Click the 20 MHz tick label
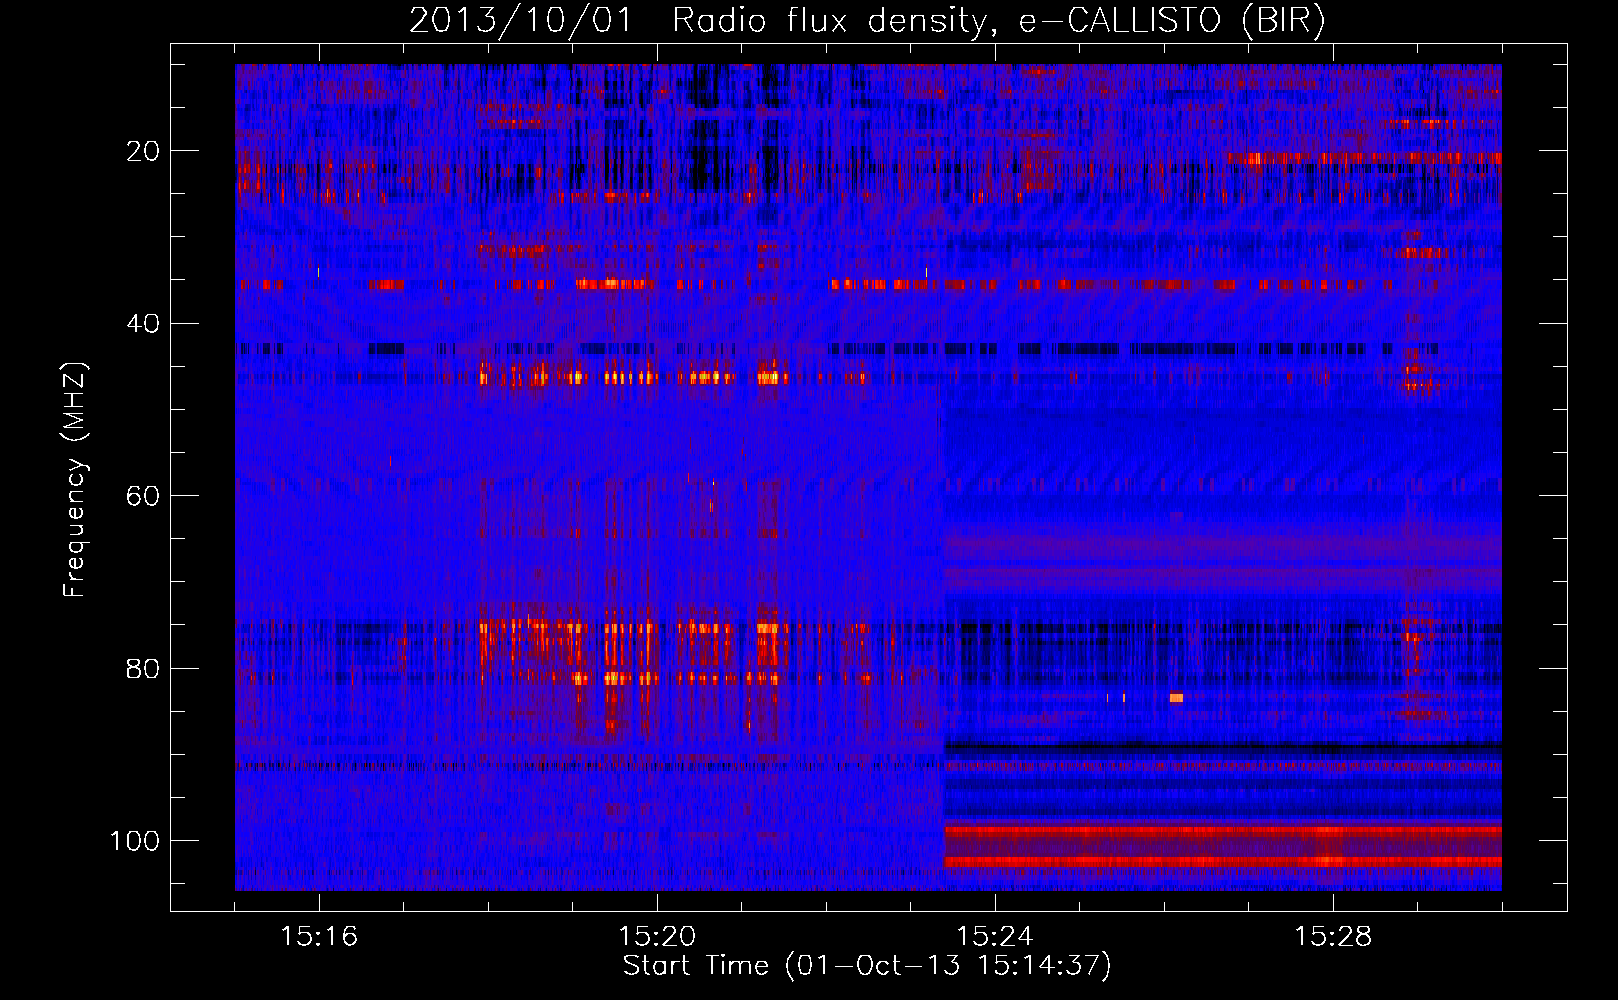The width and height of the screenshot is (1618, 1000). (144, 151)
